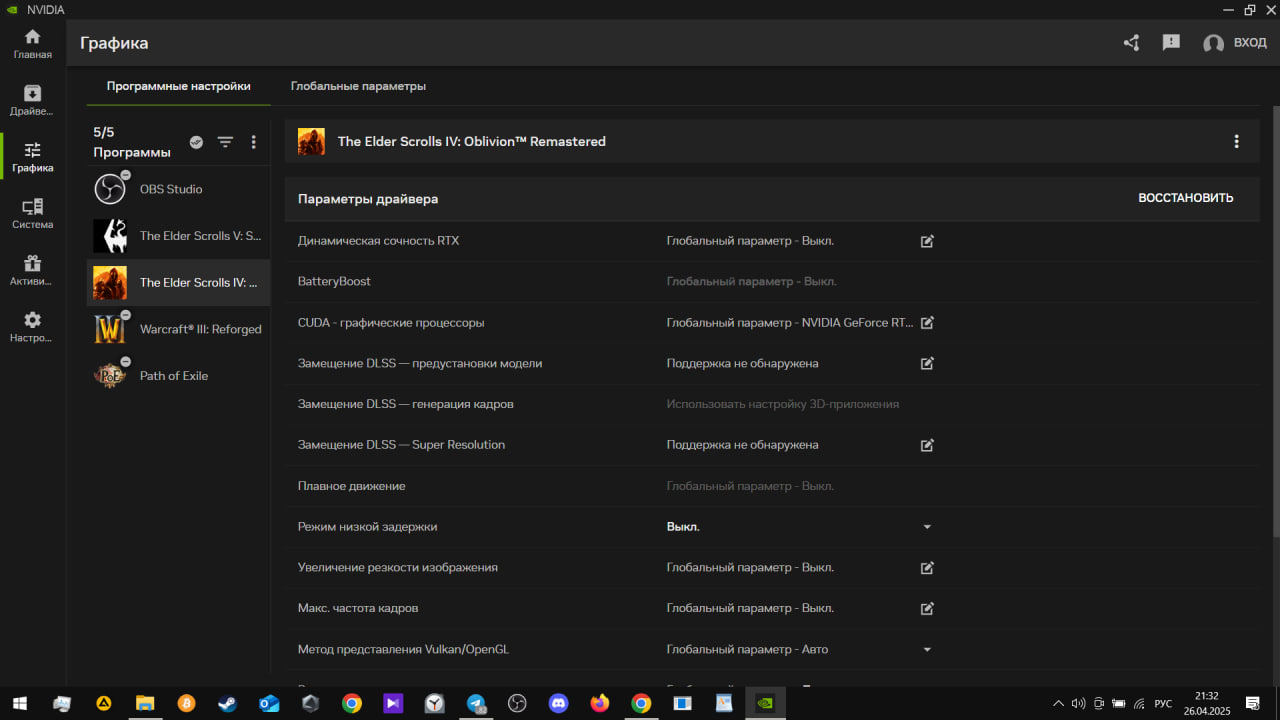1280x720 pixels.
Task: Go to the Драйверы sidebar section
Action: click(32, 100)
